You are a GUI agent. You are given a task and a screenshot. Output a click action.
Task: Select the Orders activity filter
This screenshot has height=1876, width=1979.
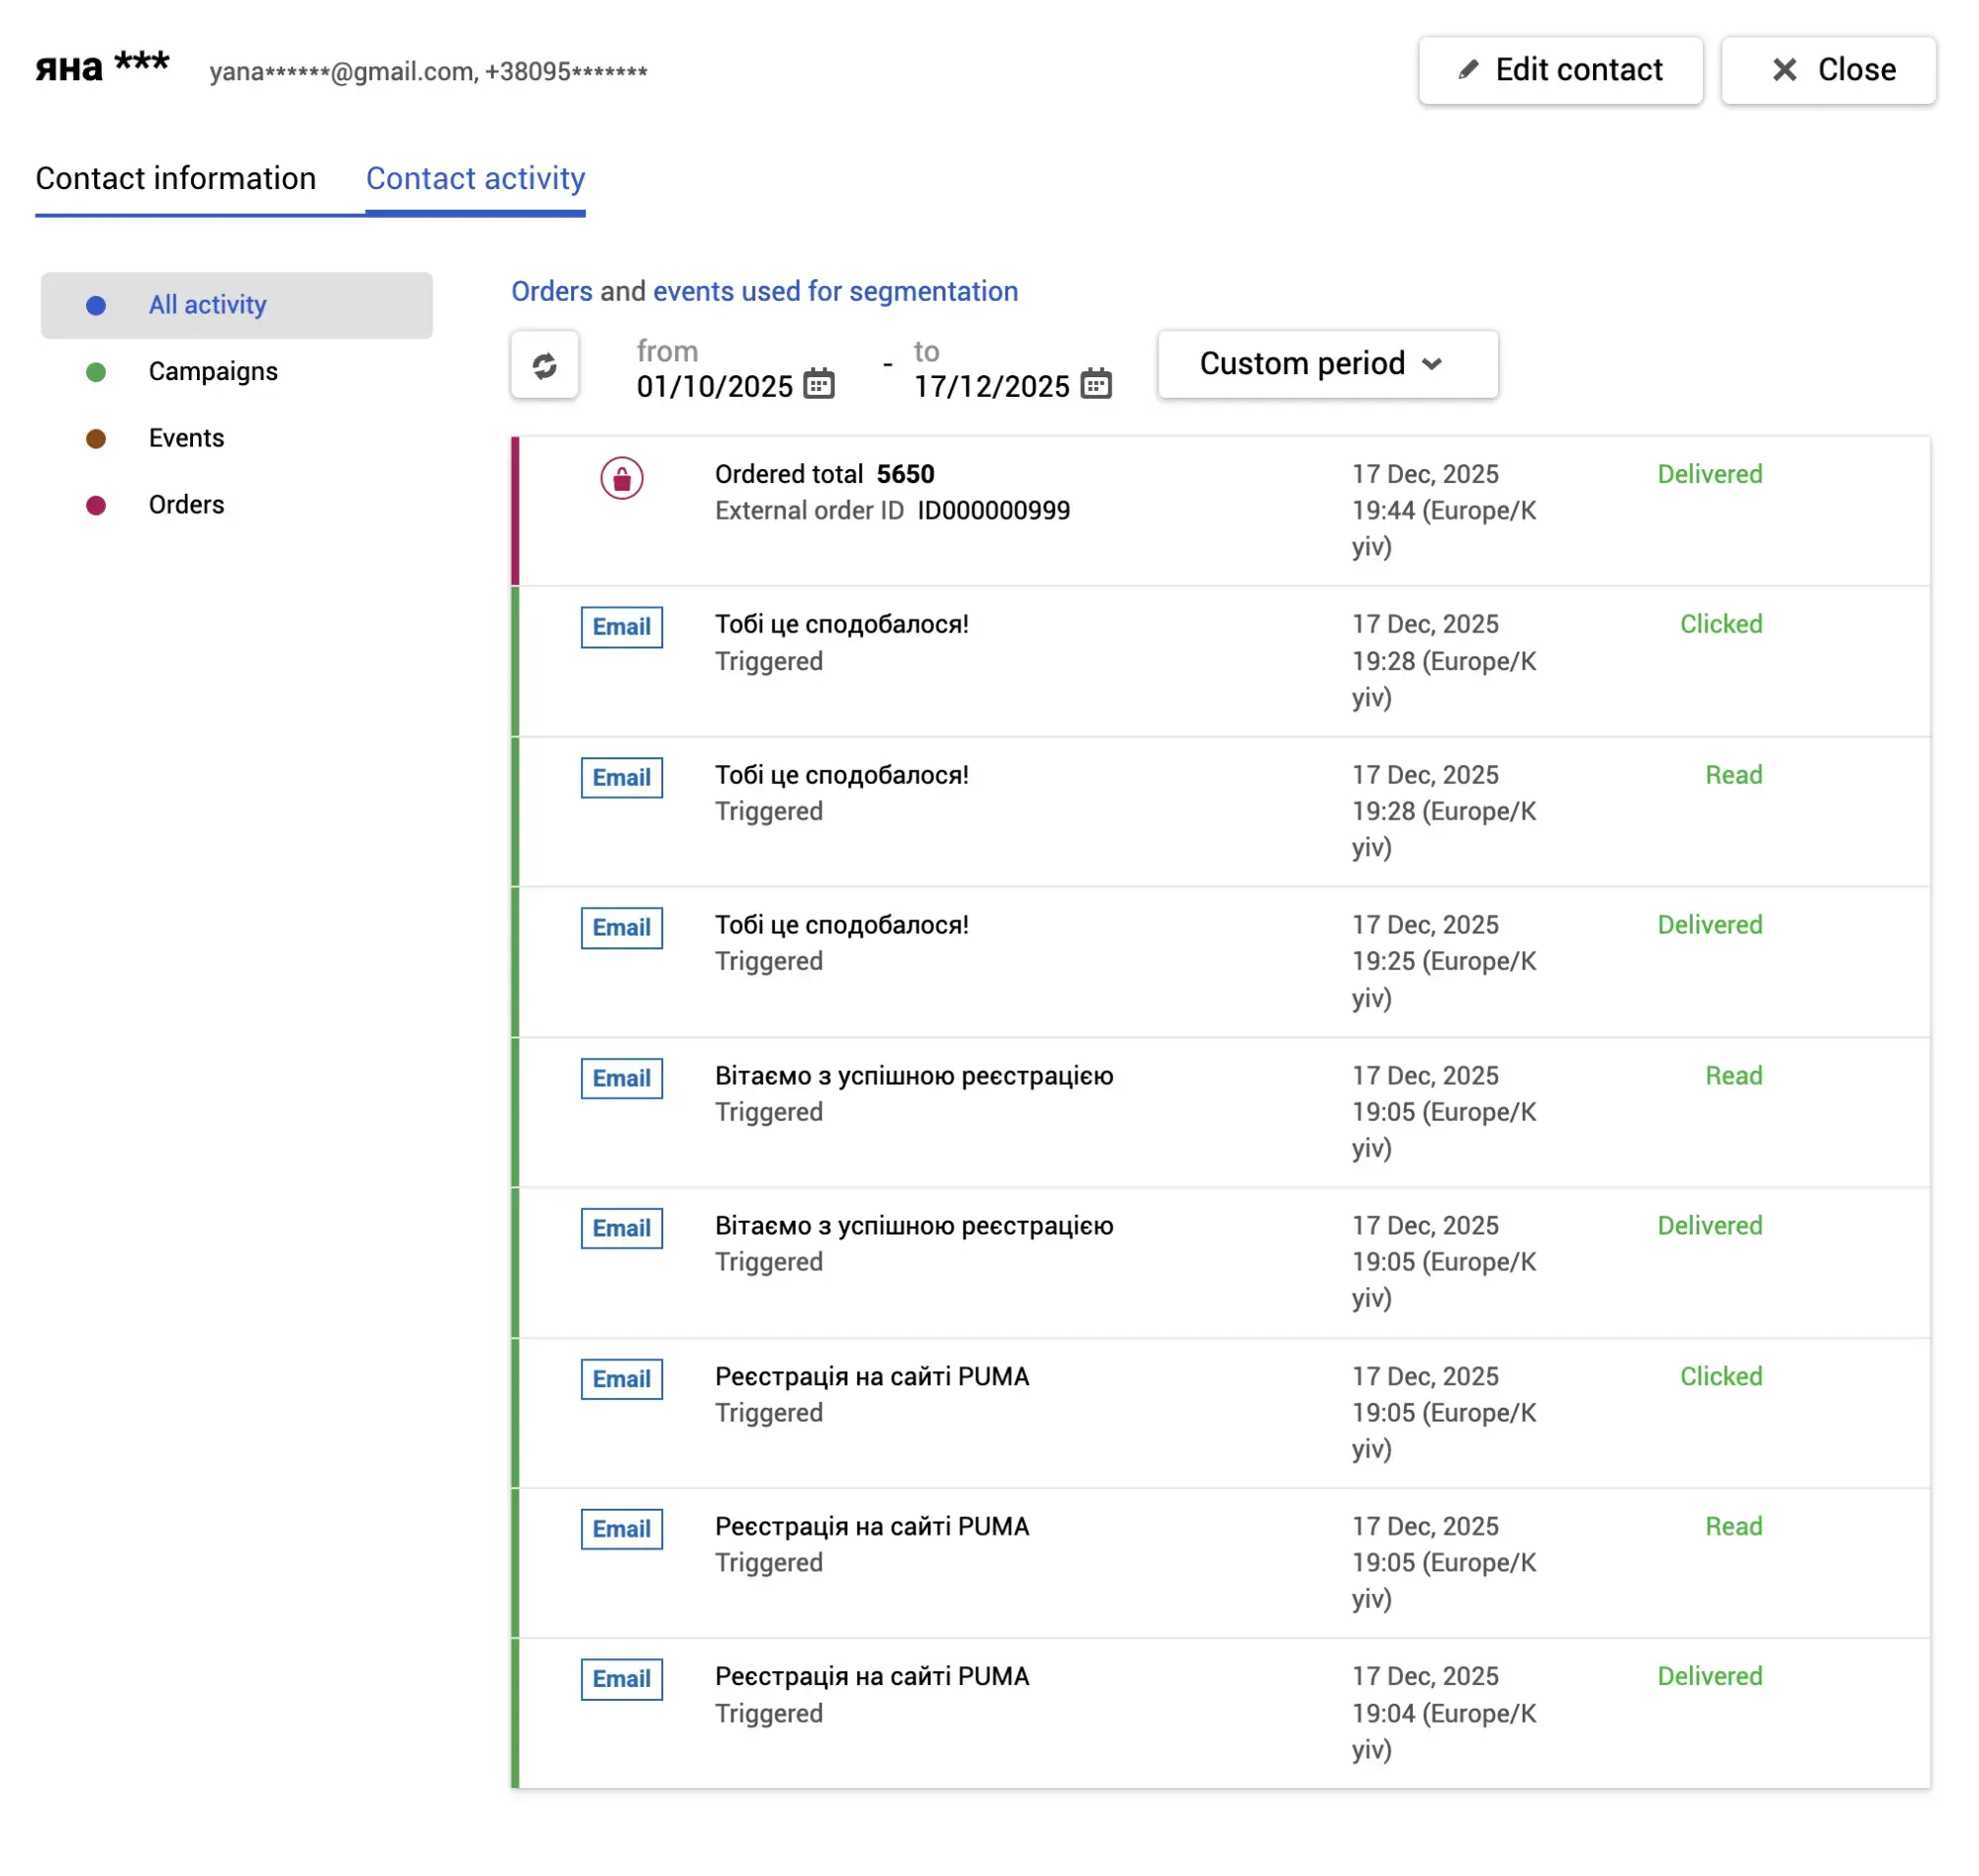186,505
